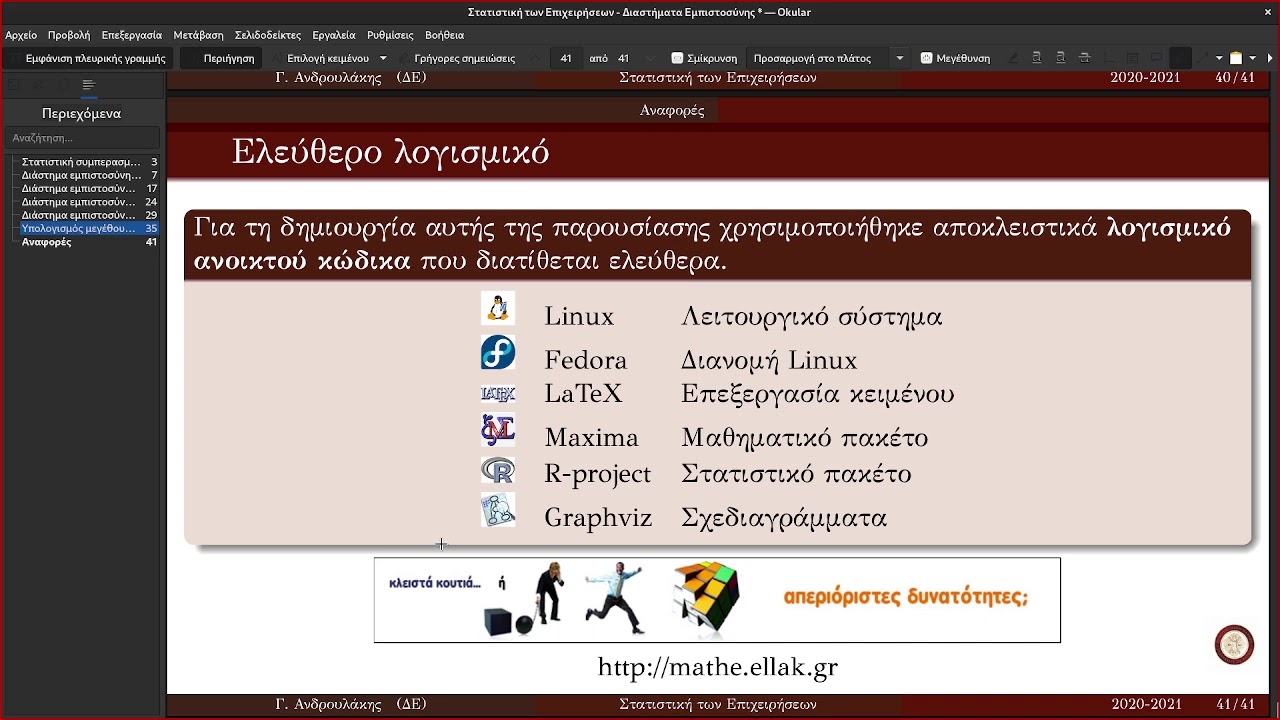
Task: Select the squiggle annotation tool
Action: 1061,58
